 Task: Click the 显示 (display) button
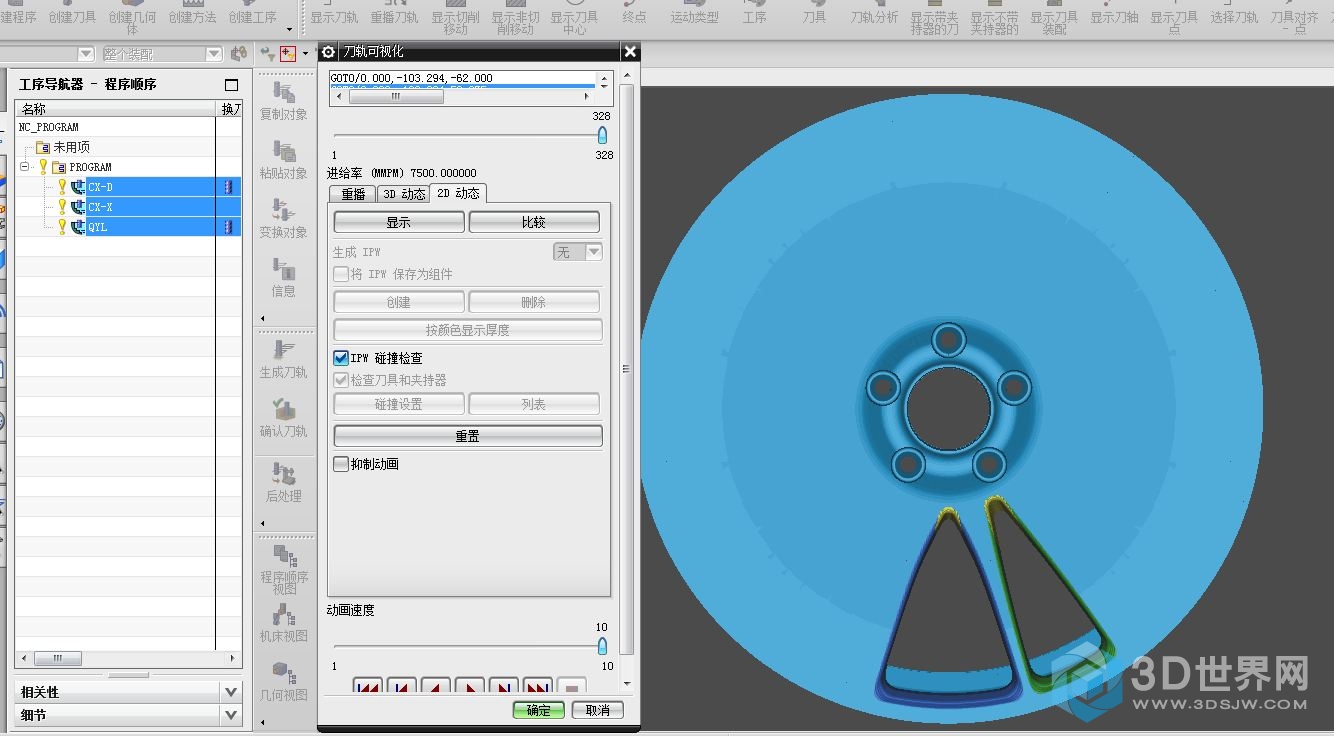click(x=398, y=222)
